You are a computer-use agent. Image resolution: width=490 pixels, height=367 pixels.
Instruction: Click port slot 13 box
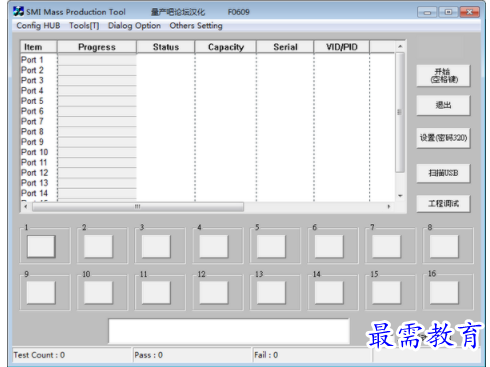click(x=271, y=292)
